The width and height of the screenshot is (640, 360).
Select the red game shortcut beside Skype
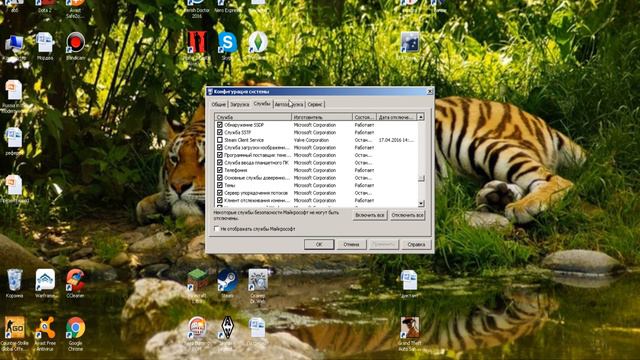pyautogui.click(x=197, y=46)
